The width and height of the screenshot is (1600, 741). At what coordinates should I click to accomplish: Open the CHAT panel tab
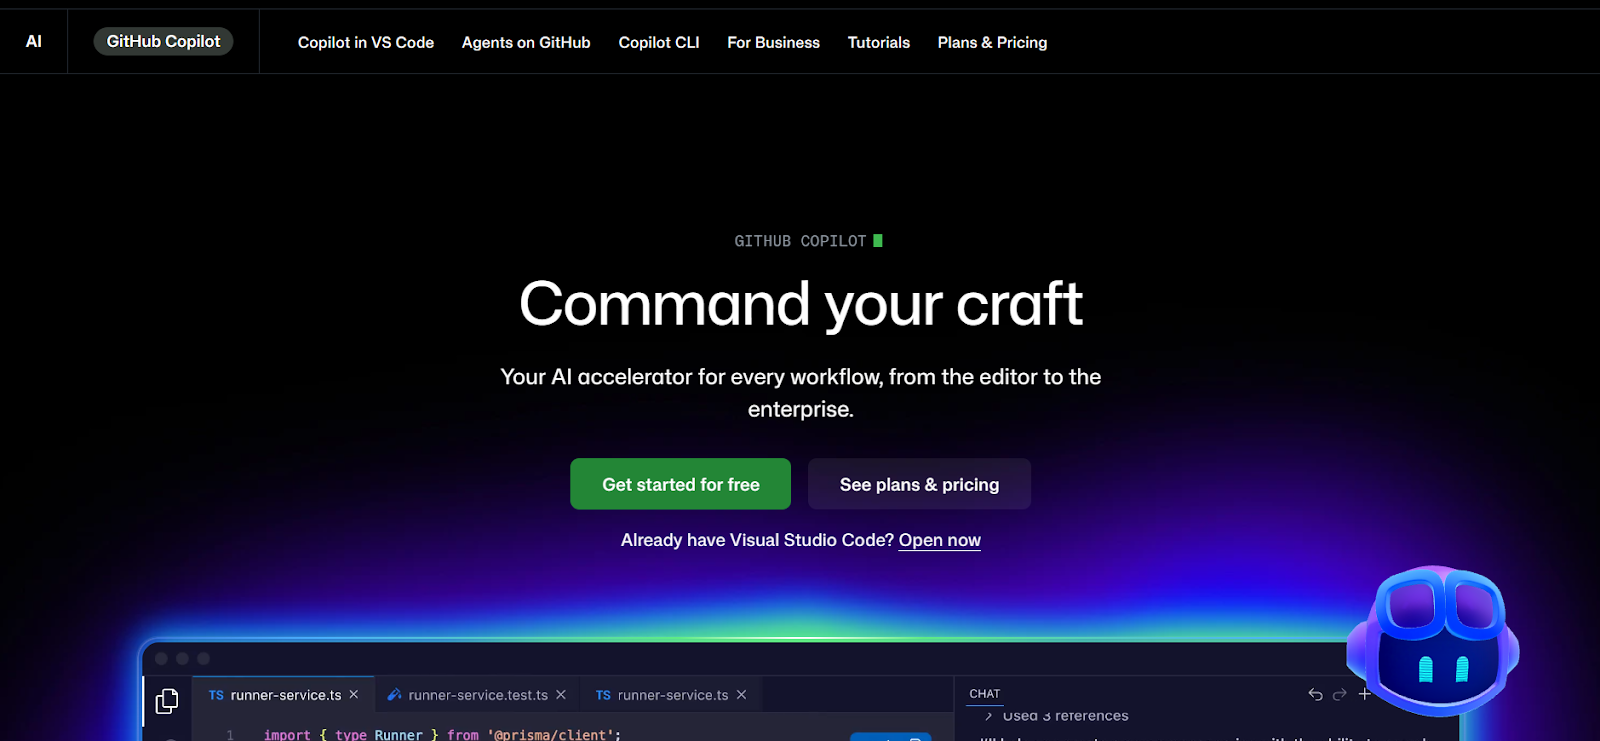(985, 694)
